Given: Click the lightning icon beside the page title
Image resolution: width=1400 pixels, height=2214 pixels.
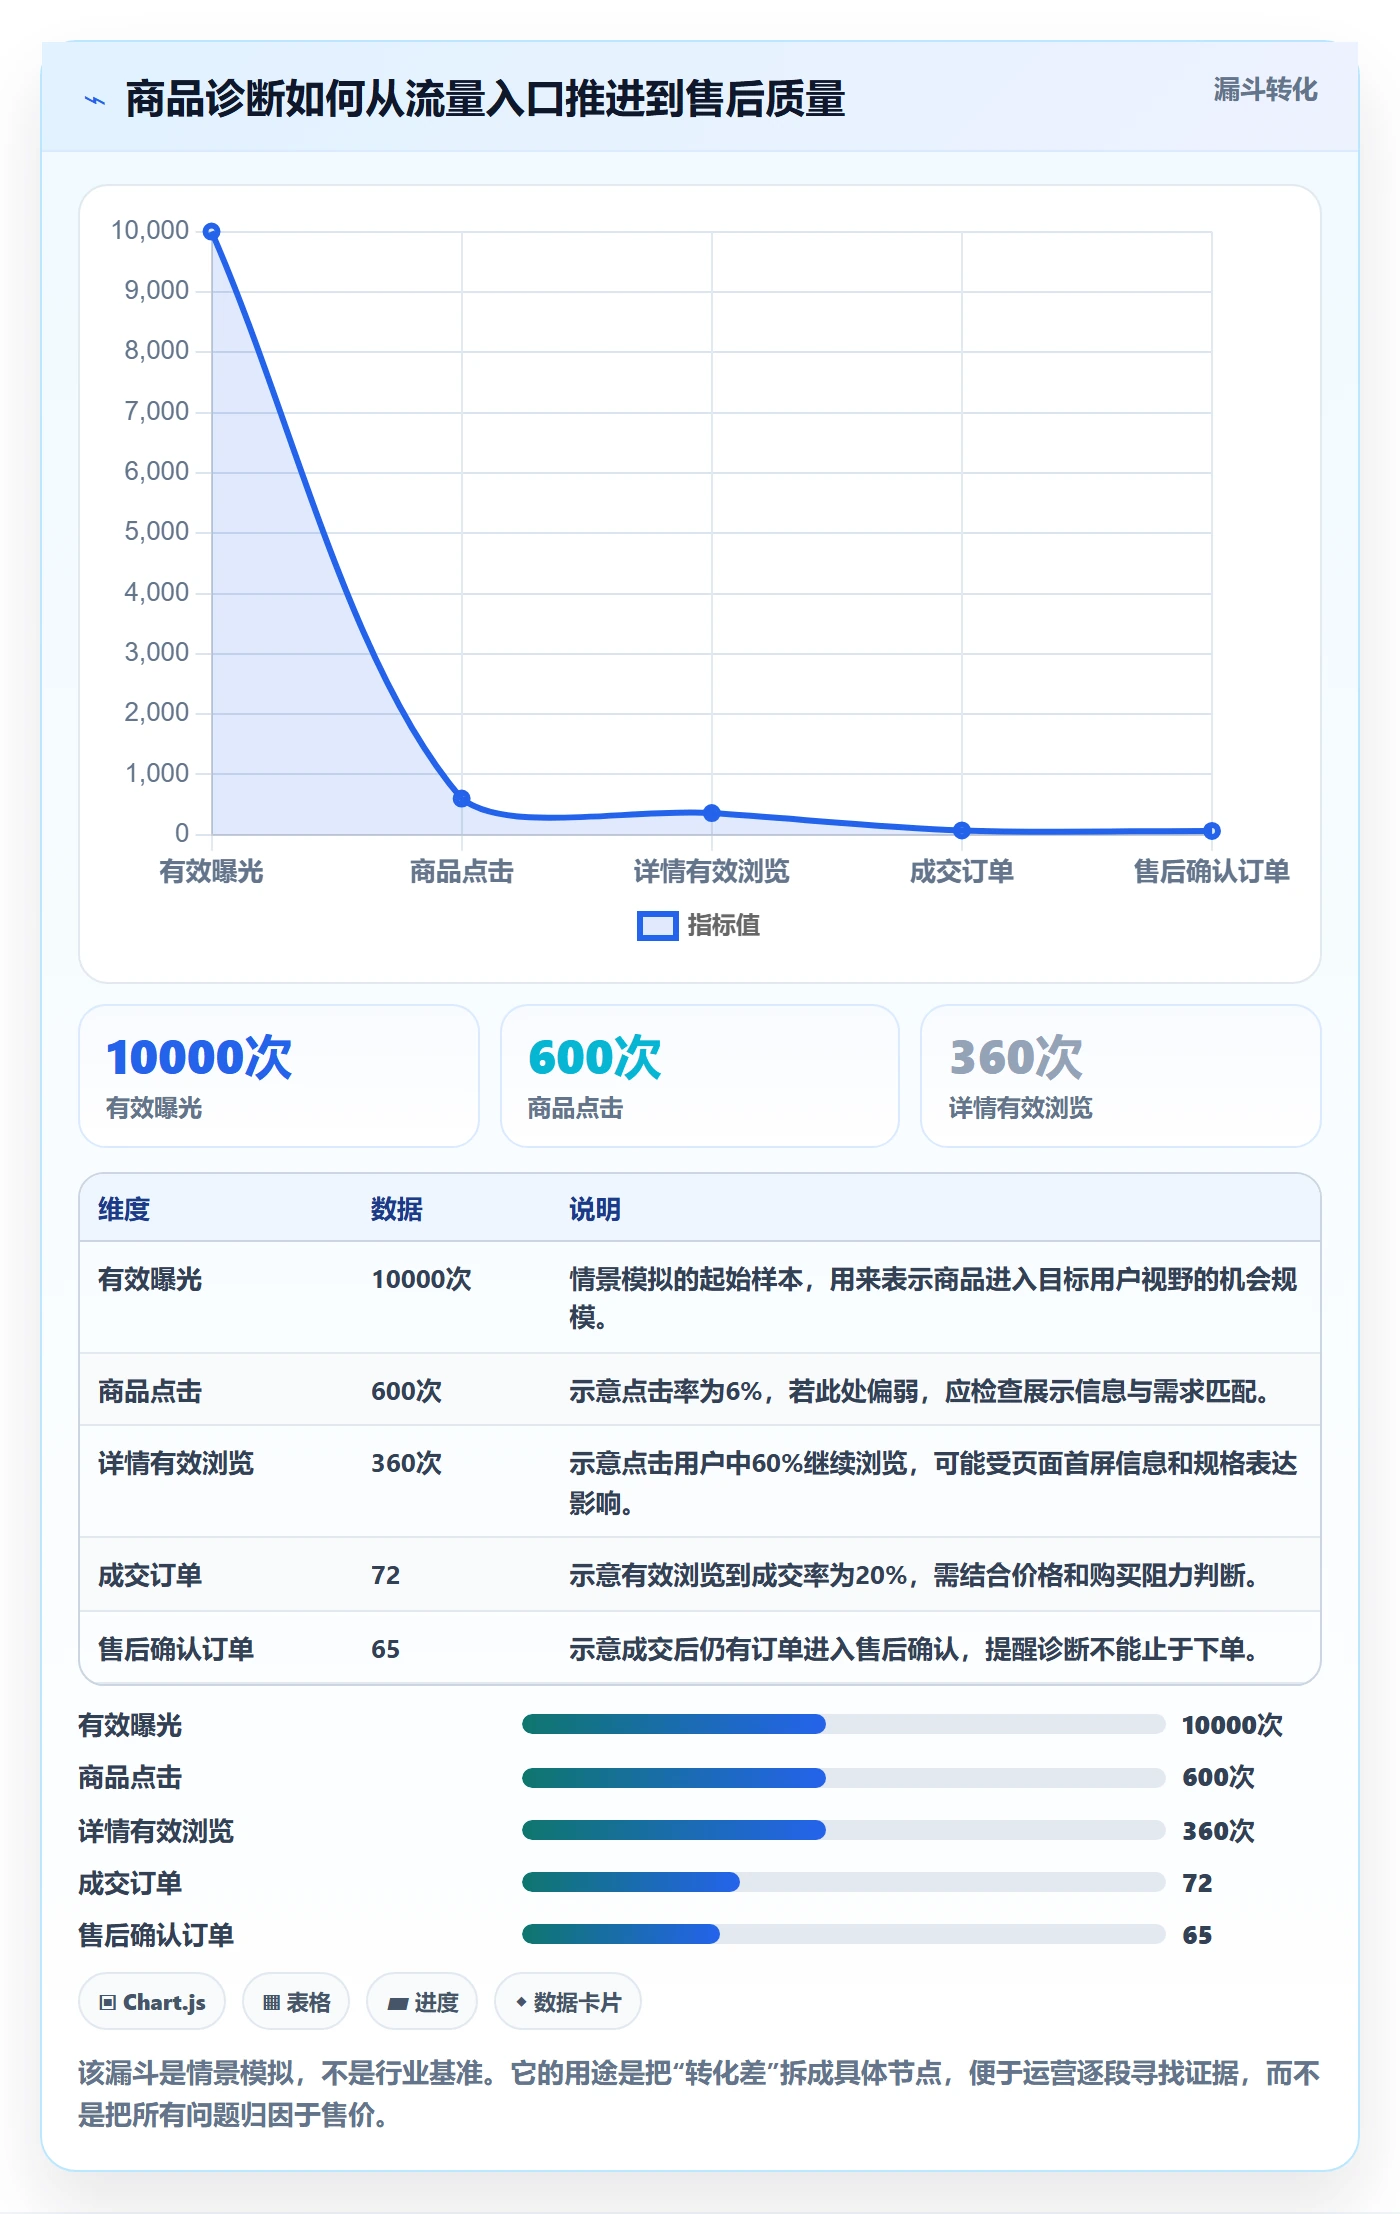Looking at the screenshot, I should click(95, 100).
